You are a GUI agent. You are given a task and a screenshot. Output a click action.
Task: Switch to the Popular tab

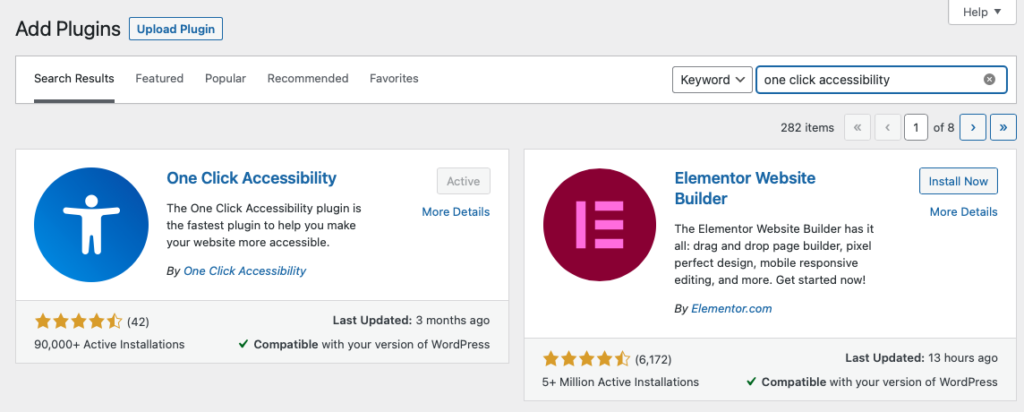click(x=225, y=78)
